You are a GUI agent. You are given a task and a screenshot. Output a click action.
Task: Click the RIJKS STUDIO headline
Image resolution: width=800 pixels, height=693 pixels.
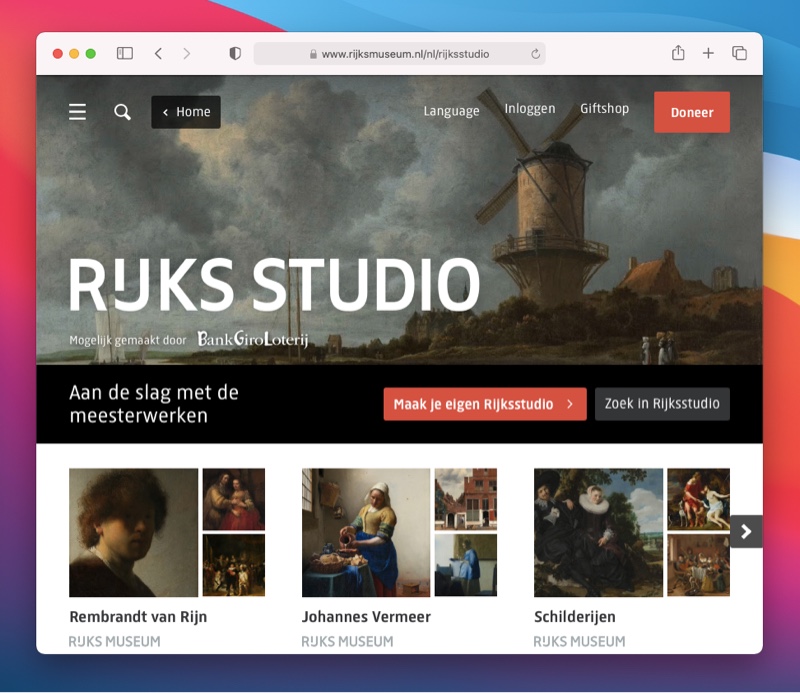[274, 284]
